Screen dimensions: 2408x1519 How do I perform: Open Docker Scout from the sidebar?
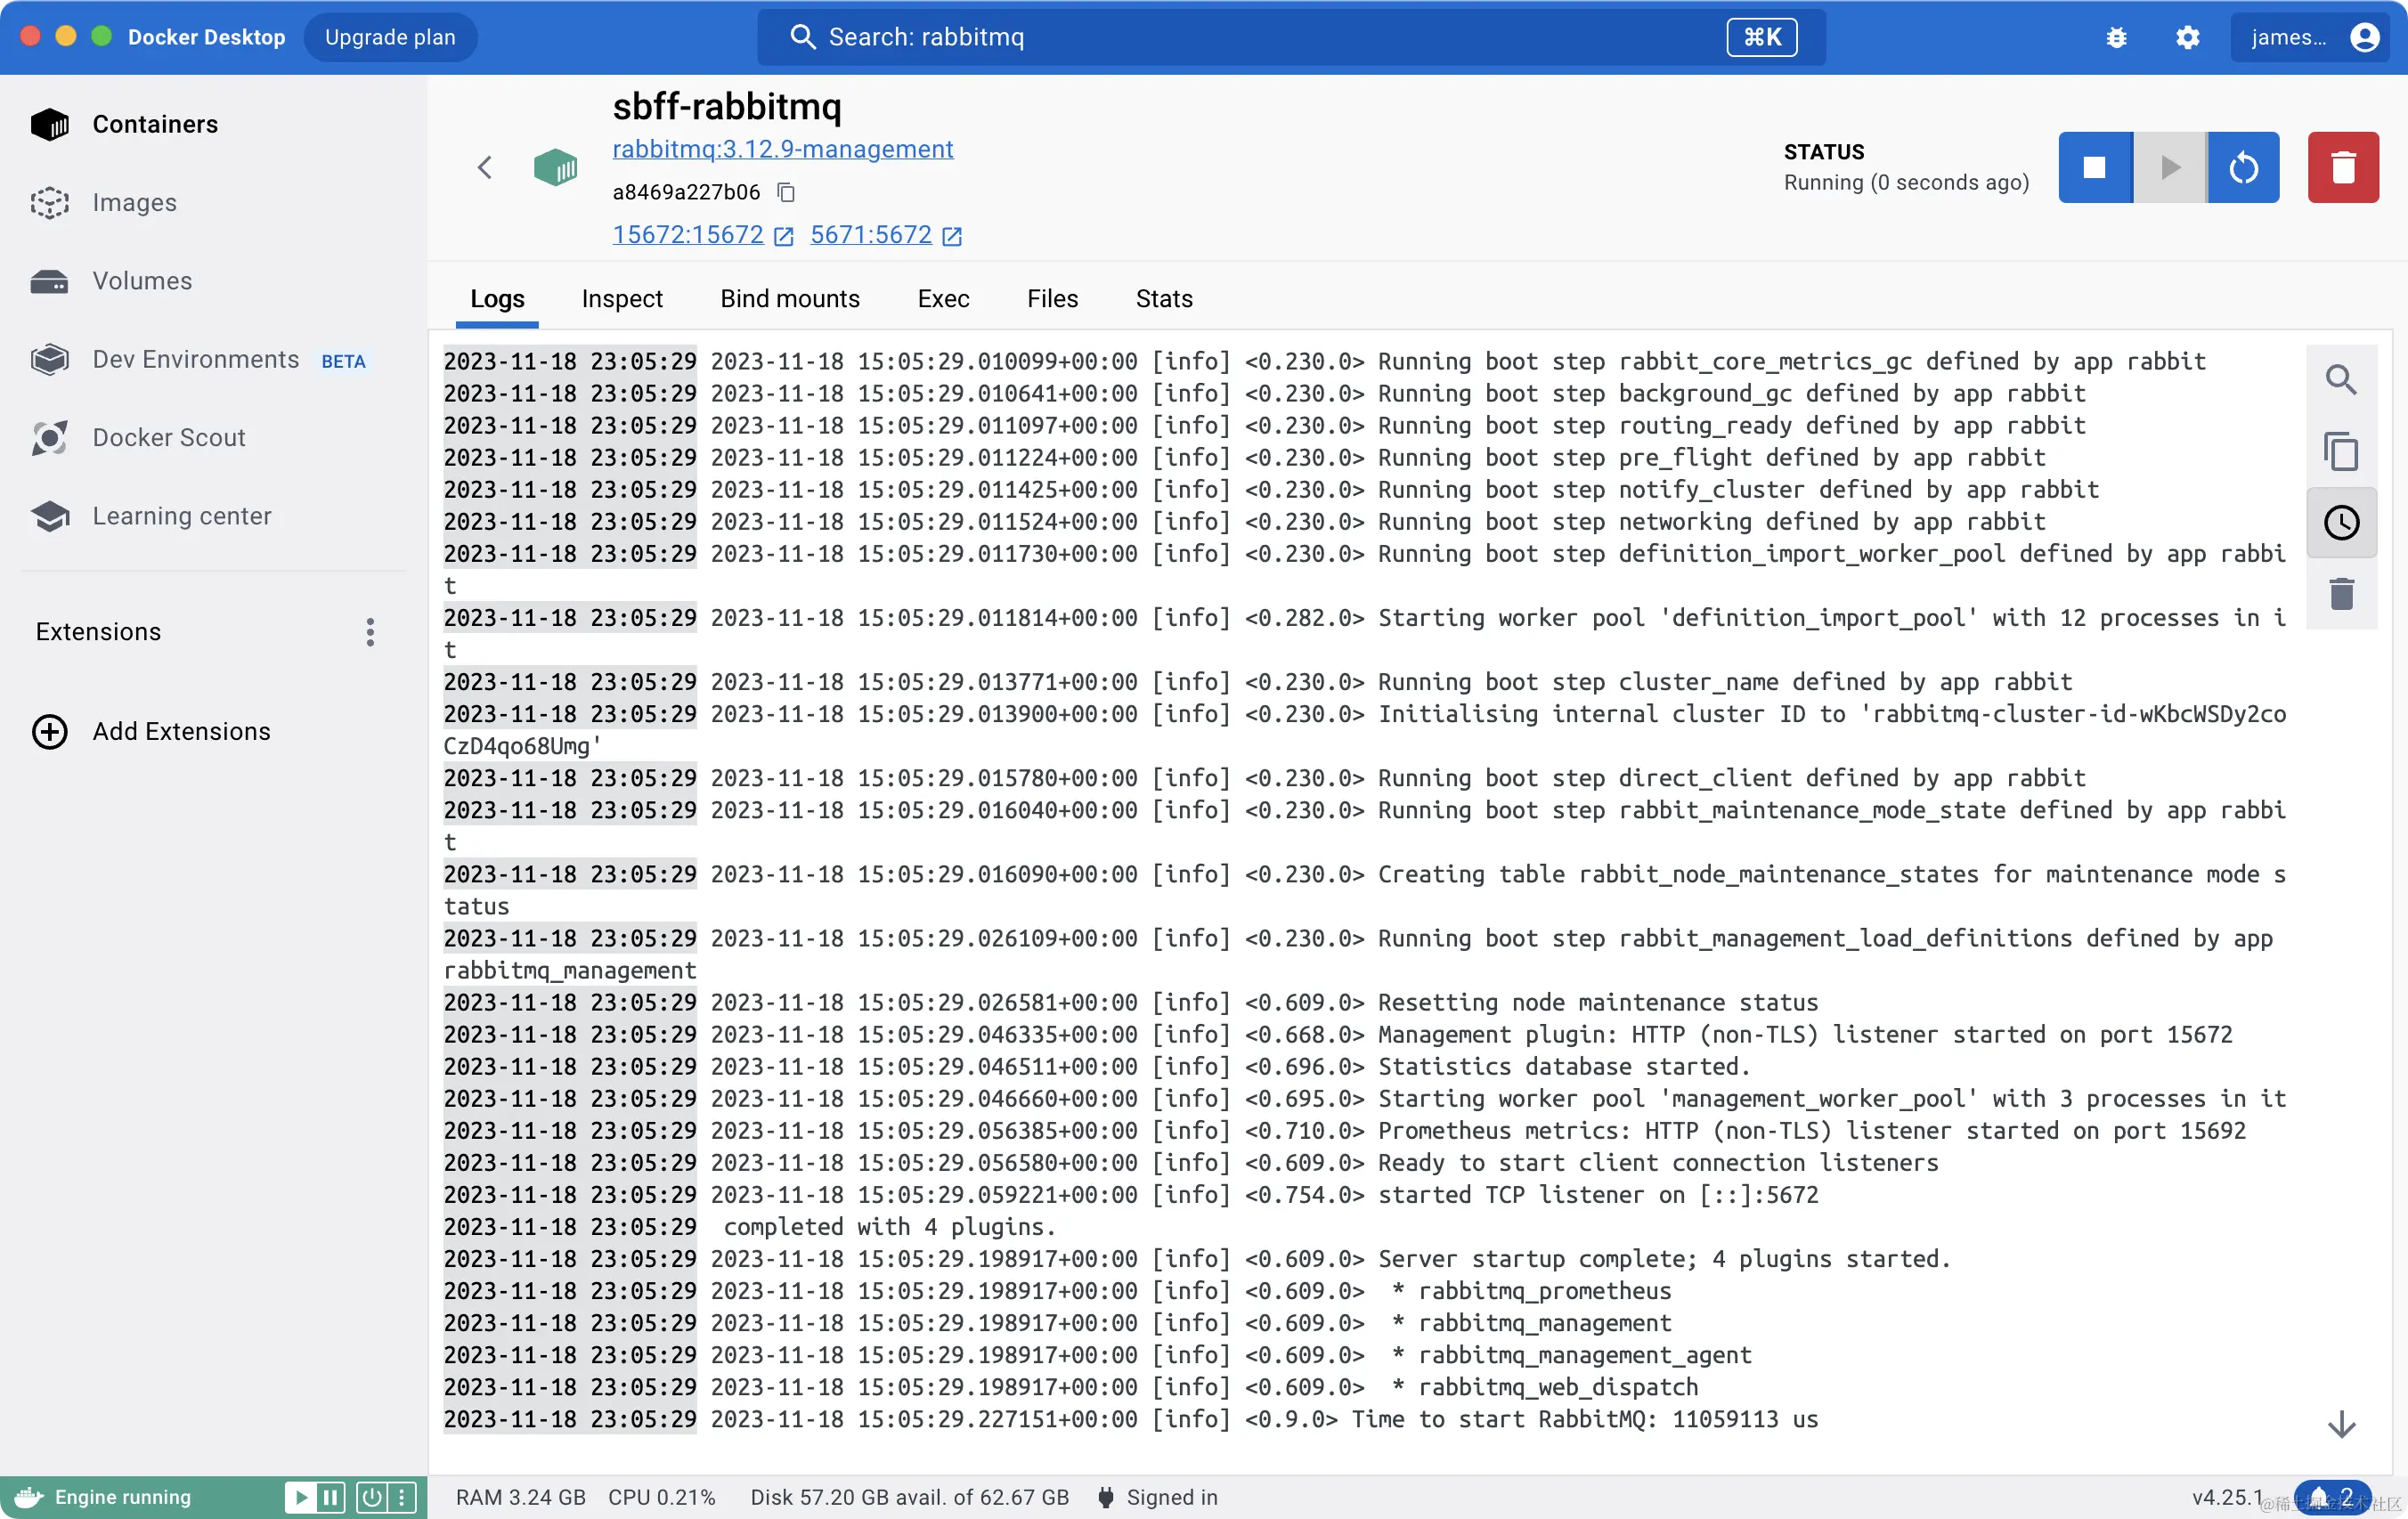tap(170, 437)
